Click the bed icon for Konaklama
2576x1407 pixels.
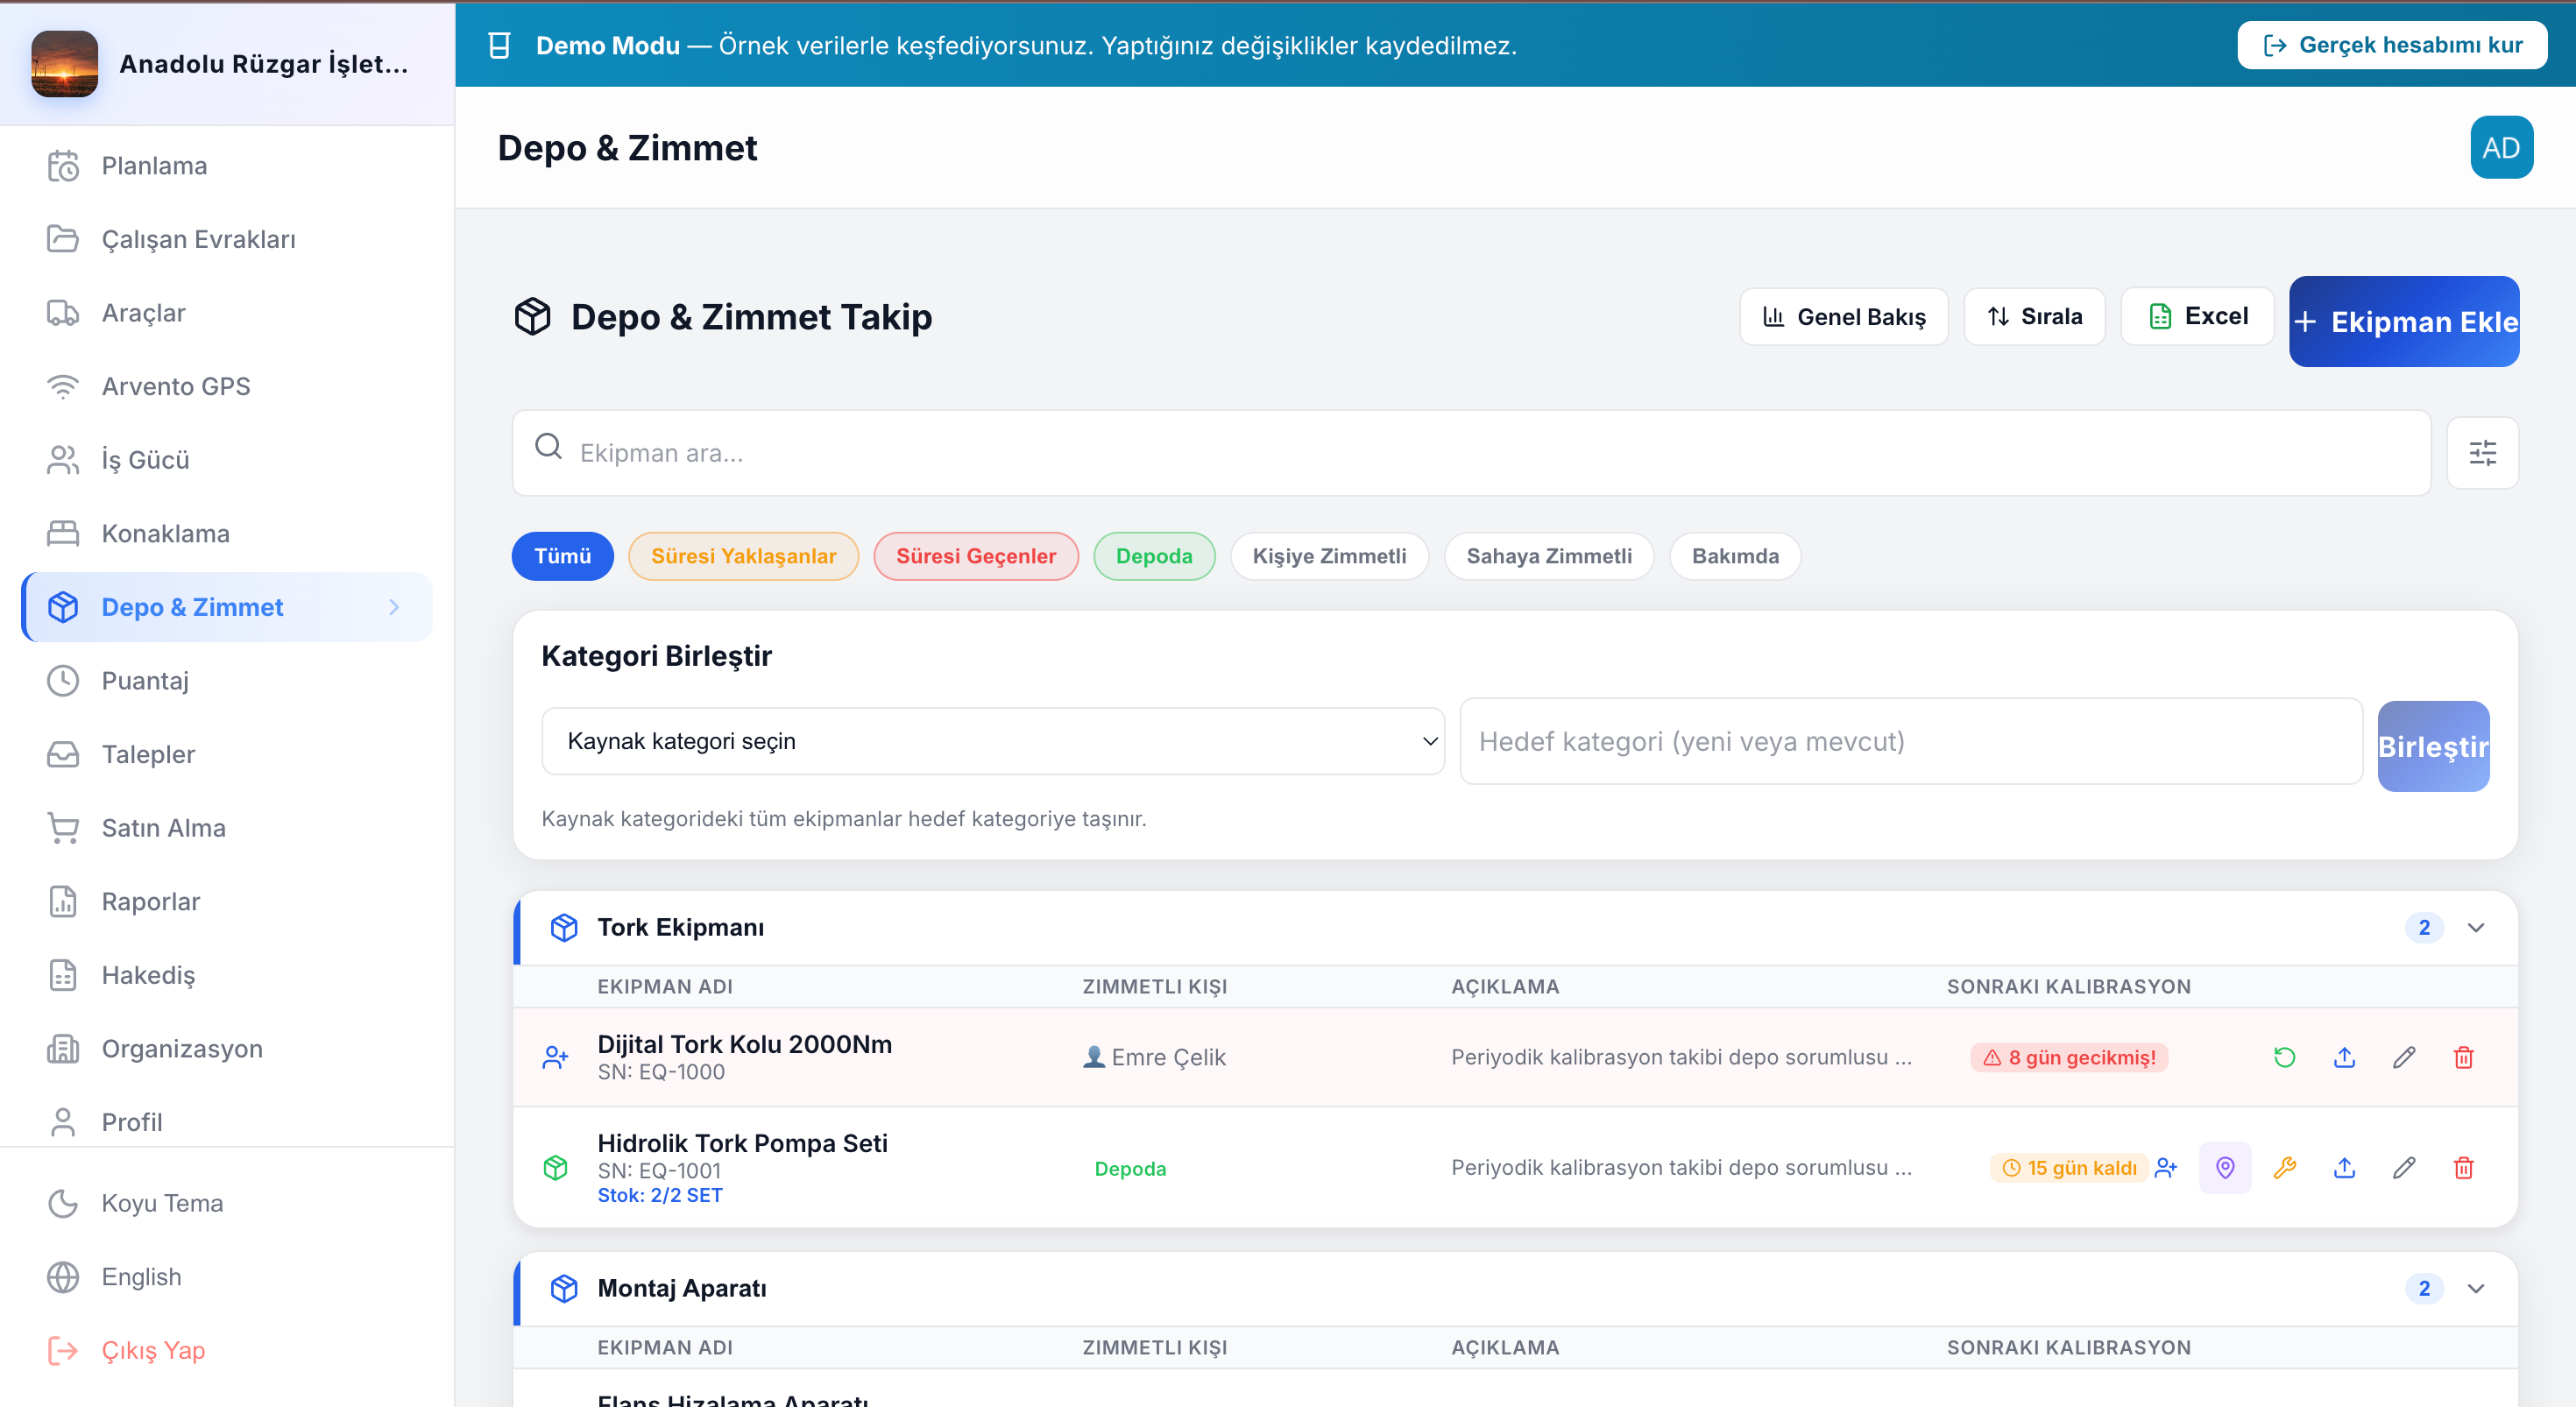(x=63, y=533)
